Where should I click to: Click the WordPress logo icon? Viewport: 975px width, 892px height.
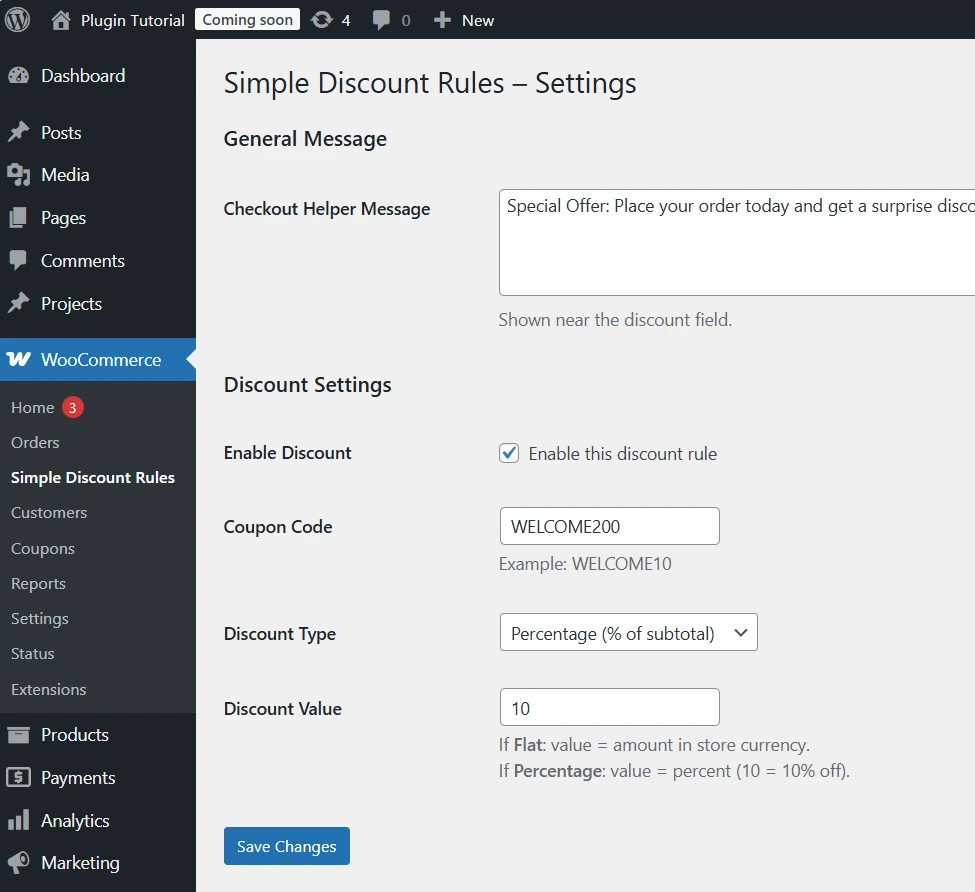click(x=18, y=20)
